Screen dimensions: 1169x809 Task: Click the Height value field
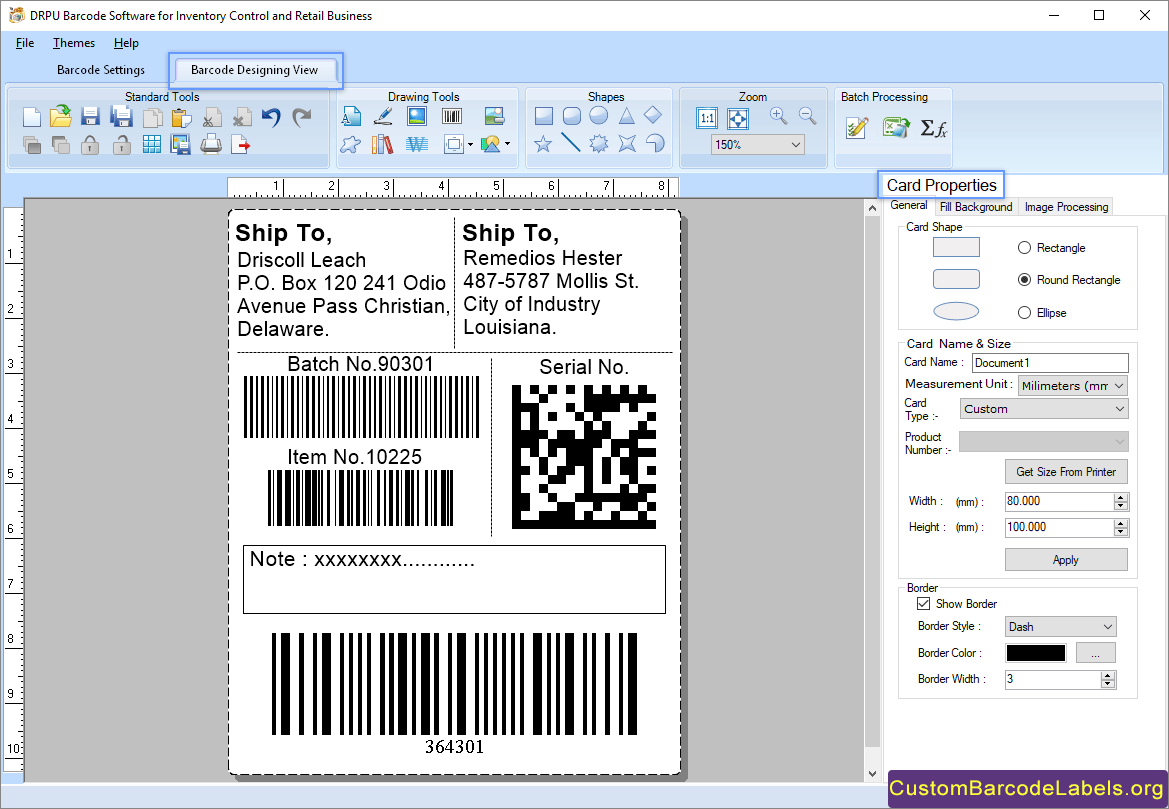(x=1059, y=527)
